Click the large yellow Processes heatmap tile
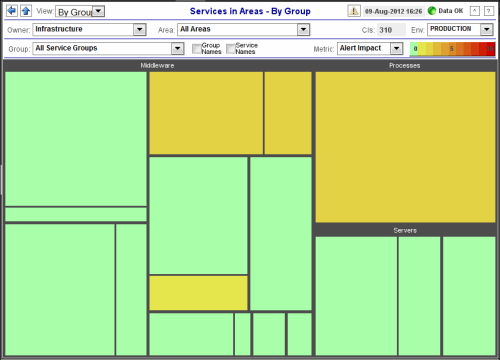This screenshot has width=500, height=360. (405, 147)
